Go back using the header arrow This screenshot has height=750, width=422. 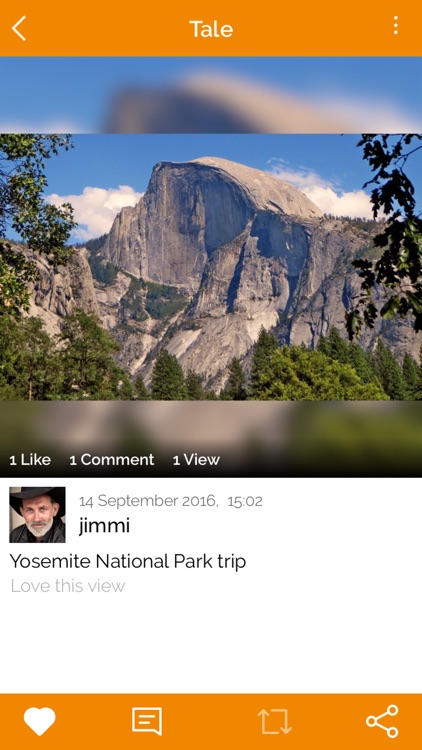click(19, 29)
